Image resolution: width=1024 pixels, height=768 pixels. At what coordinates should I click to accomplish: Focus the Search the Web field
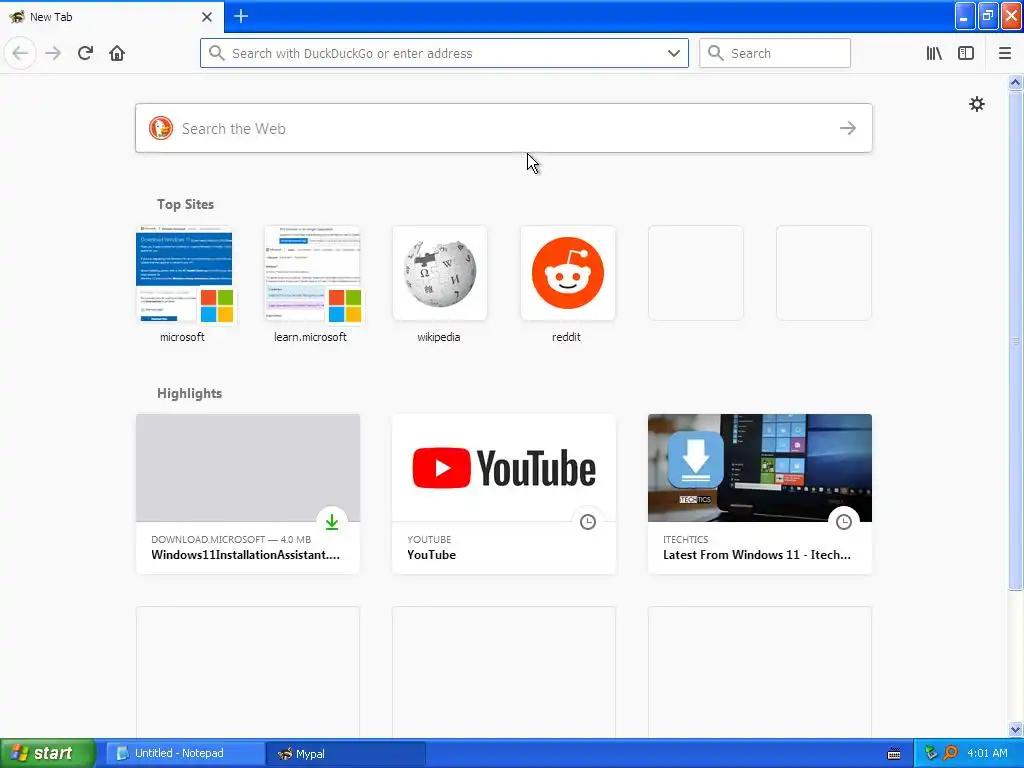pyautogui.click(x=504, y=128)
